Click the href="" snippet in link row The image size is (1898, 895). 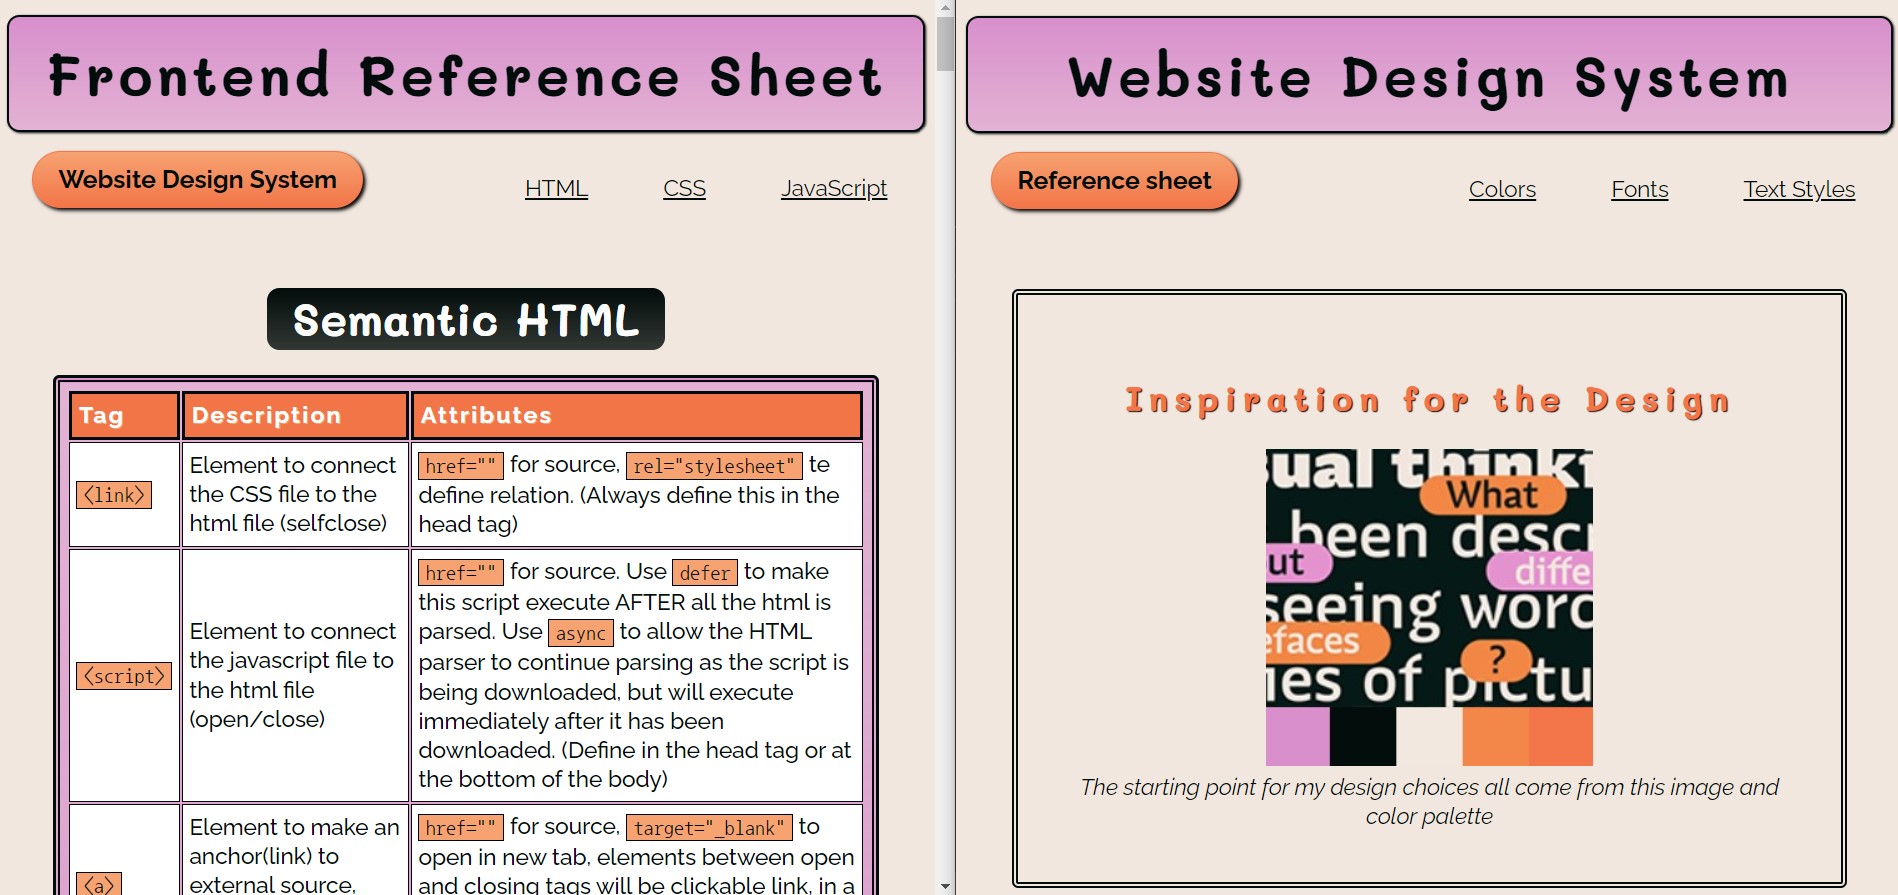click(460, 466)
